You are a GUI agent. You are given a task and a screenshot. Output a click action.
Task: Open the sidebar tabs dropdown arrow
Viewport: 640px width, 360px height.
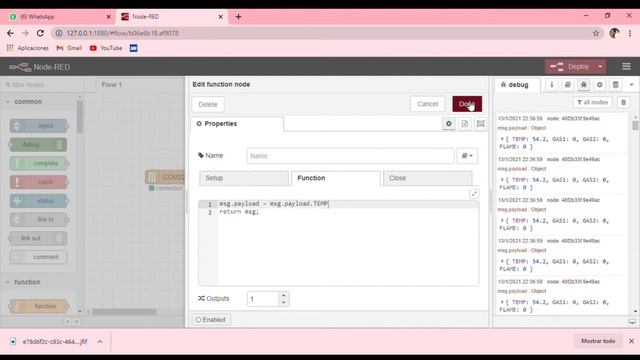coord(631,84)
